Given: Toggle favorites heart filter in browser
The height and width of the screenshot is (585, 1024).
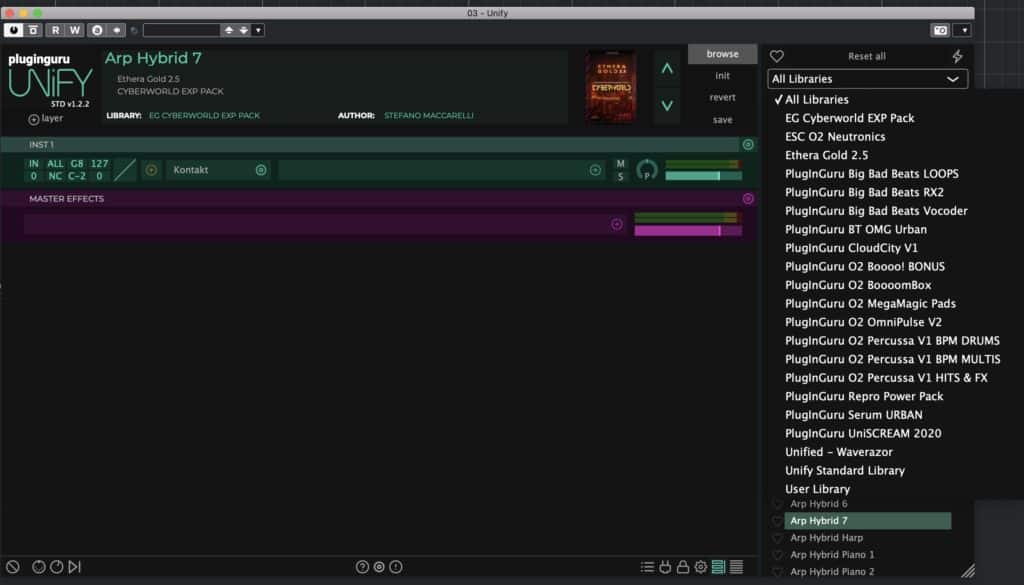Looking at the screenshot, I should click(x=776, y=56).
